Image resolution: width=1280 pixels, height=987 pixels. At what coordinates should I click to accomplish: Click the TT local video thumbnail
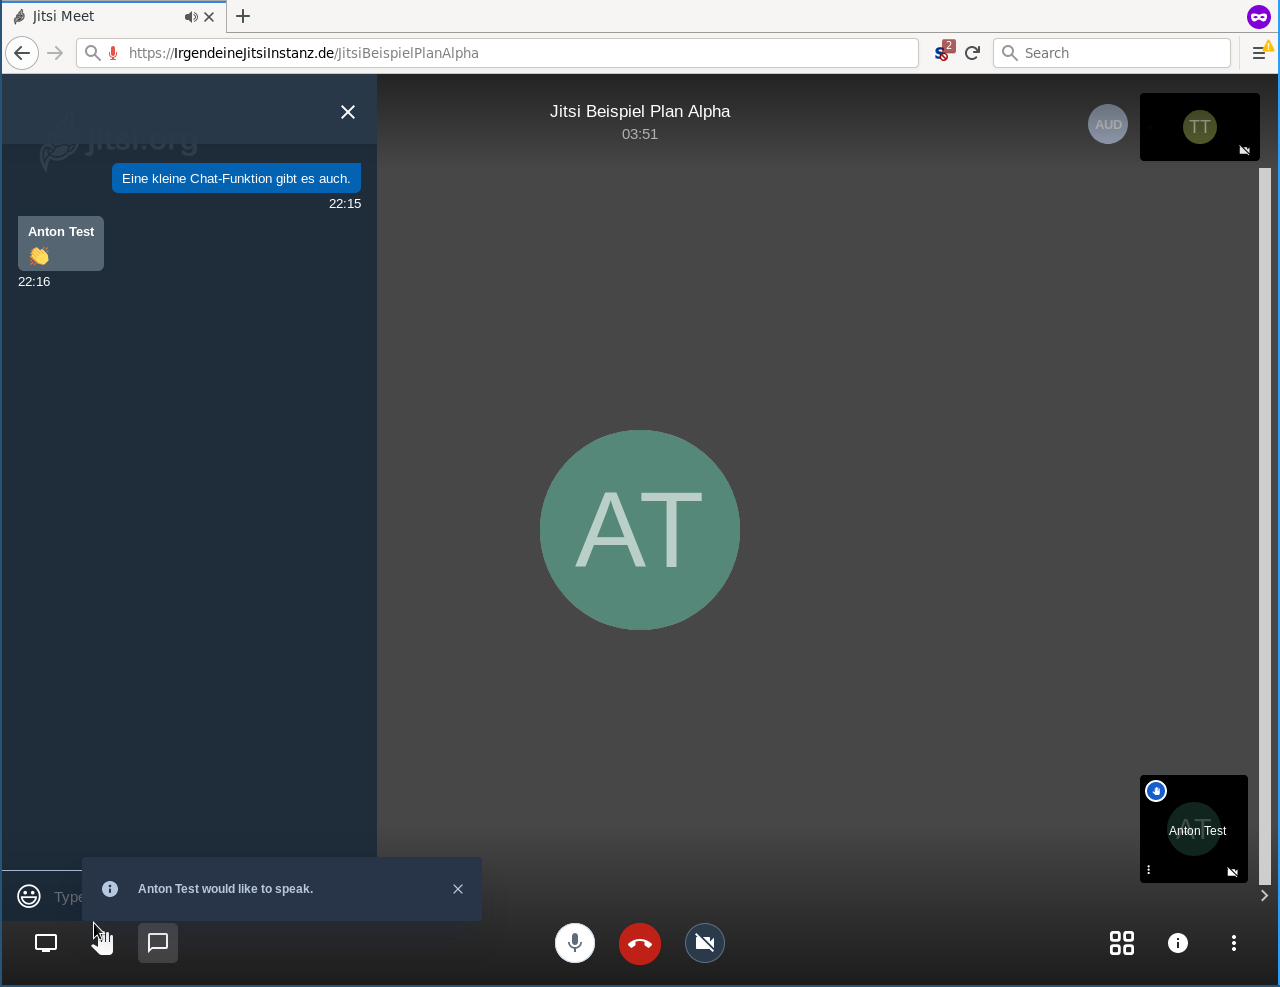(x=1200, y=127)
